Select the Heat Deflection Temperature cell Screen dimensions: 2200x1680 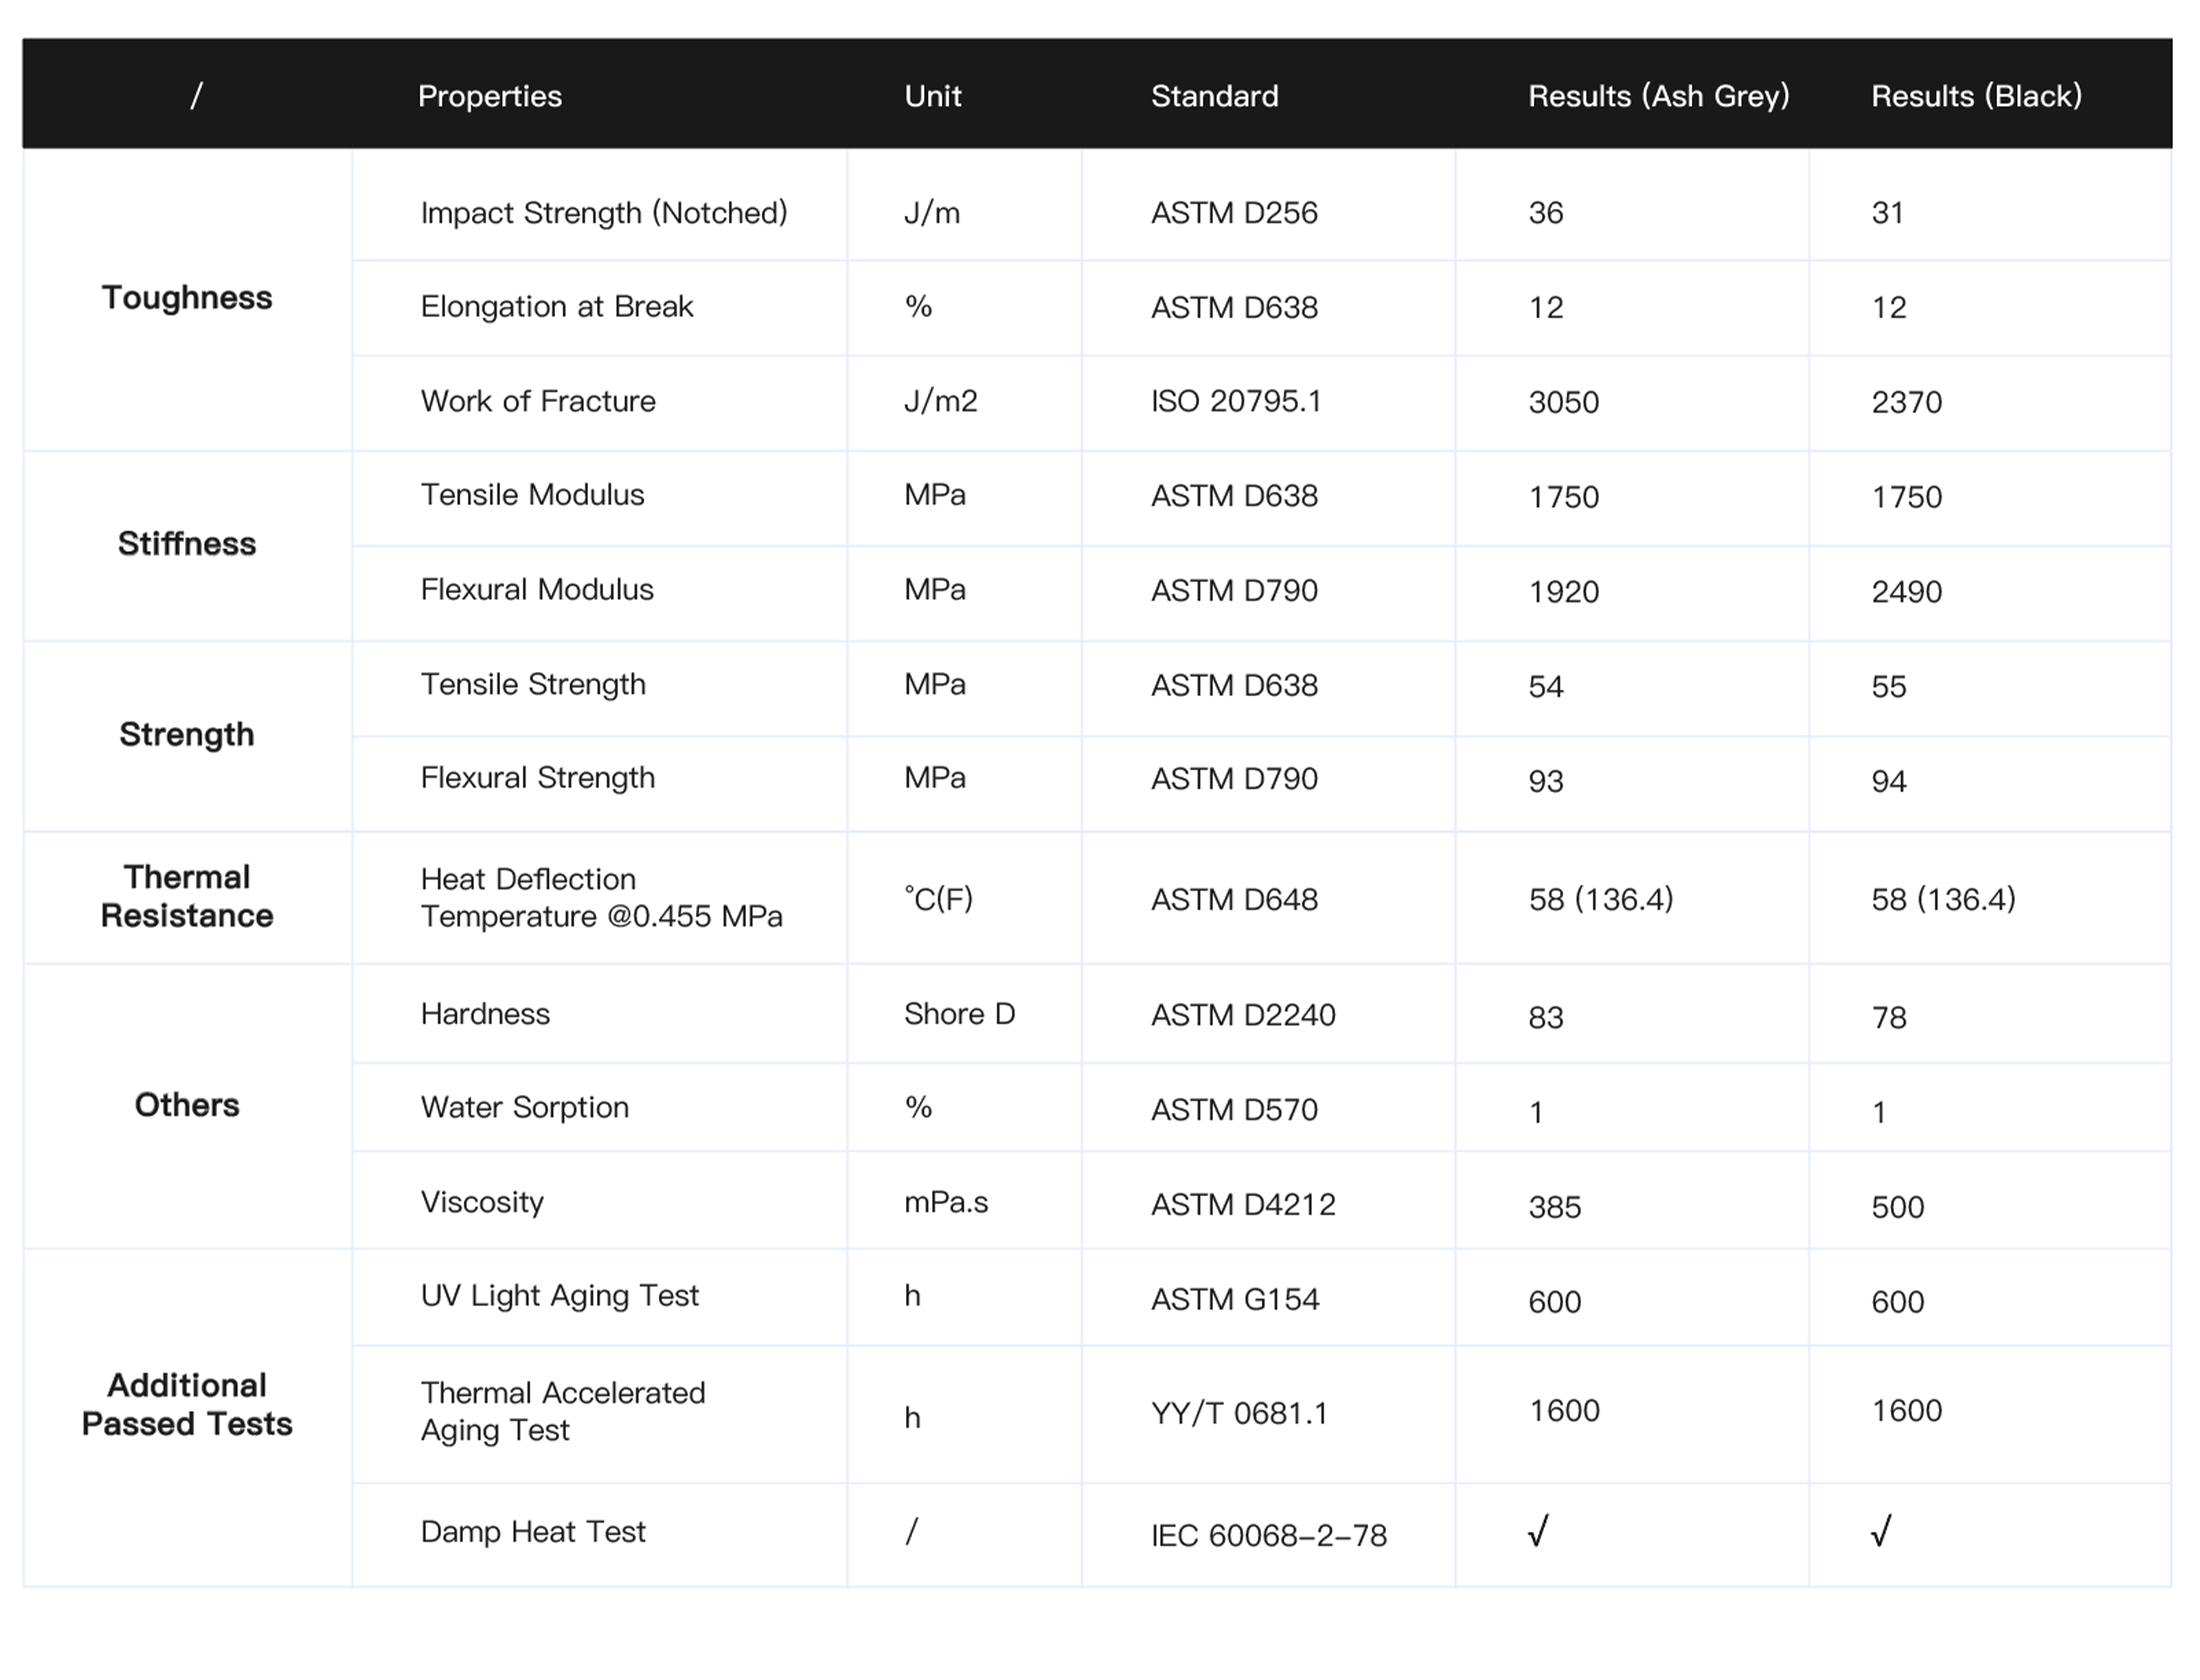[x=601, y=898]
